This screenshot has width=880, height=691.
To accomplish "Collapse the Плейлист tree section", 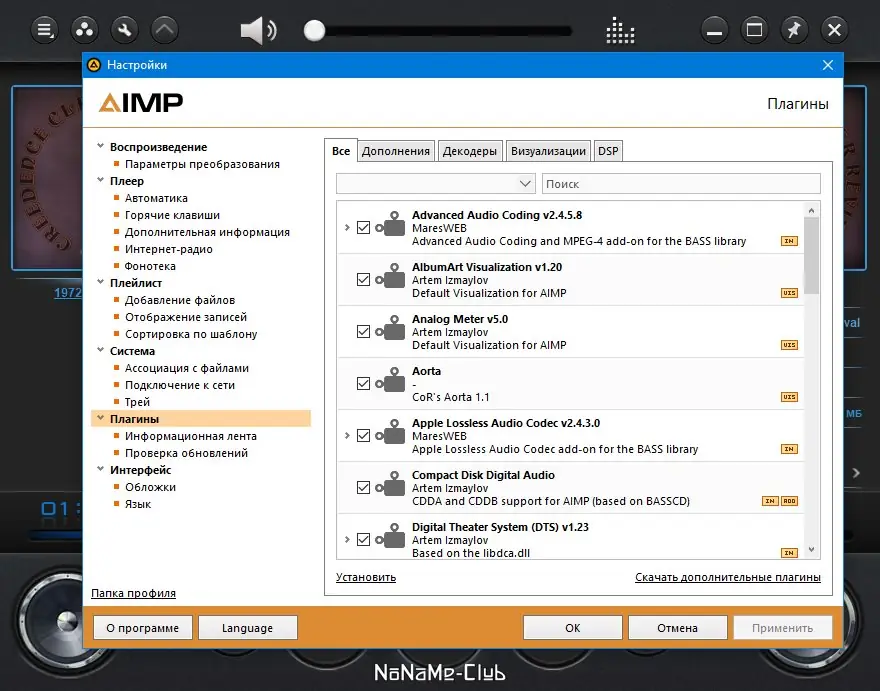I will point(100,282).
